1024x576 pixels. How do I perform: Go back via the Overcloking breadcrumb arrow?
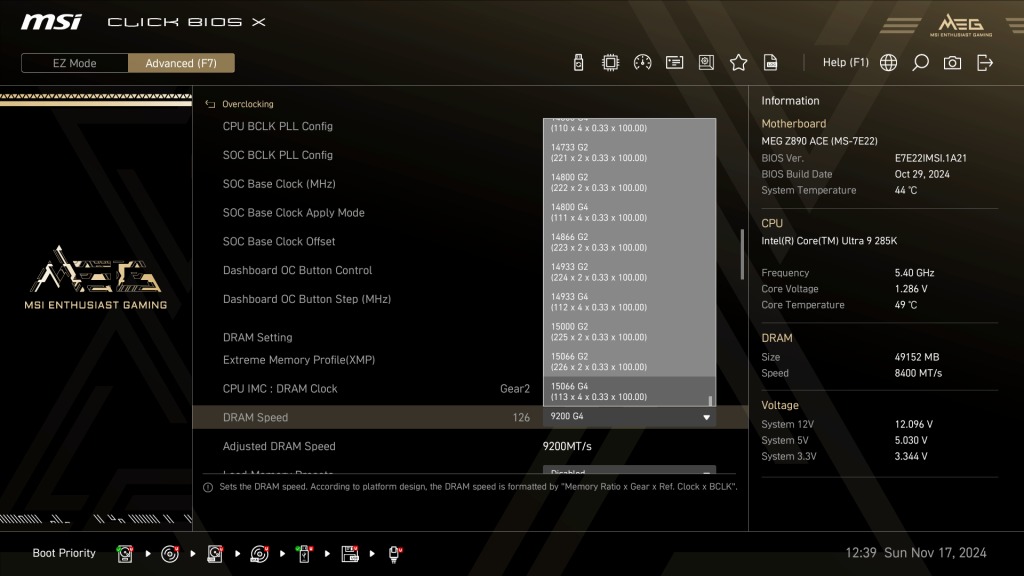click(210, 104)
